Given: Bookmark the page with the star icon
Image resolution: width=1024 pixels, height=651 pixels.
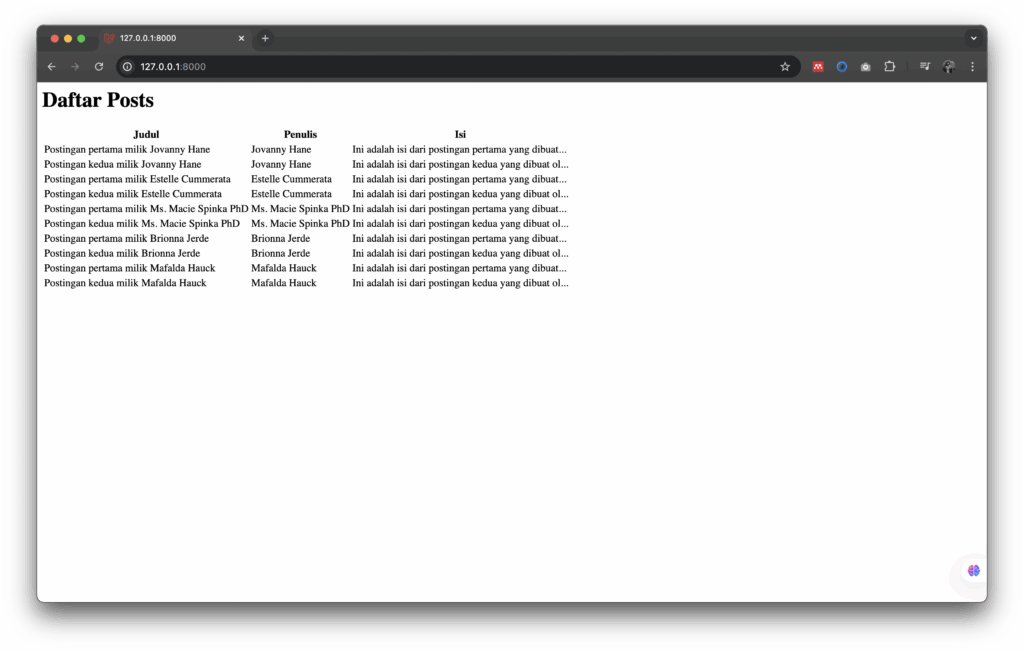Looking at the screenshot, I should (x=785, y=66).
